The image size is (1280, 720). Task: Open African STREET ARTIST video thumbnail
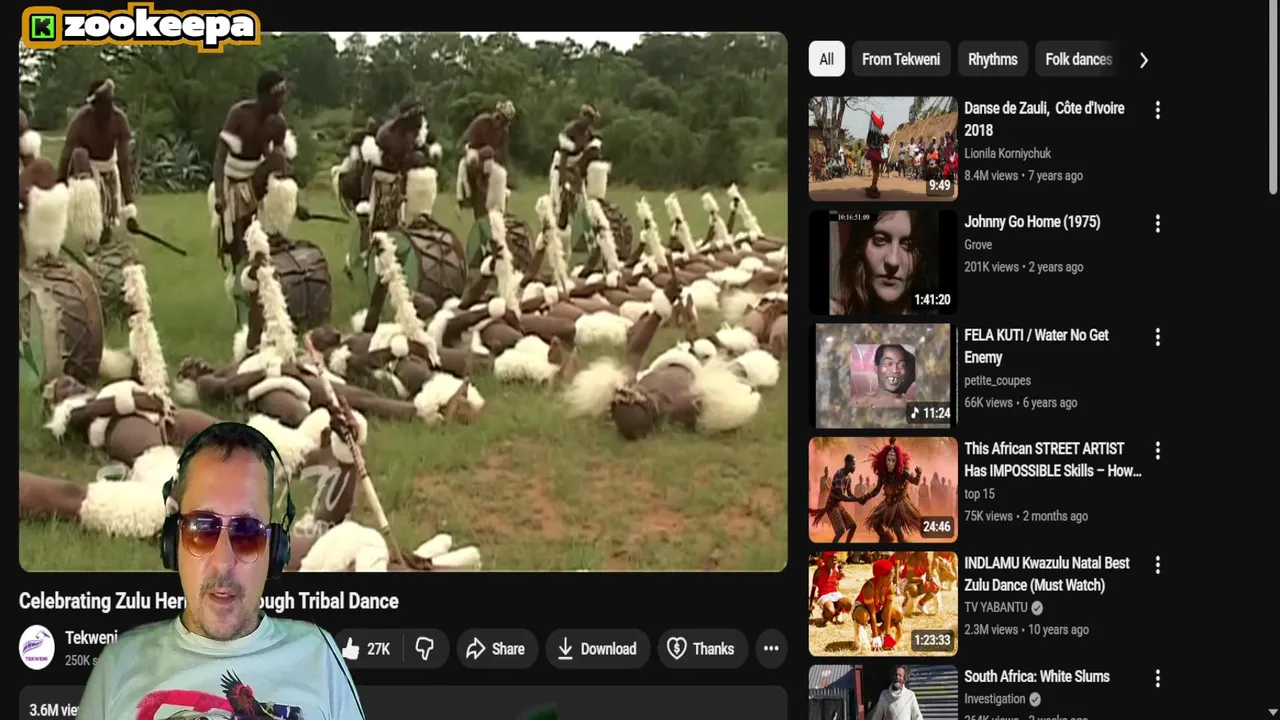(883, 490)
